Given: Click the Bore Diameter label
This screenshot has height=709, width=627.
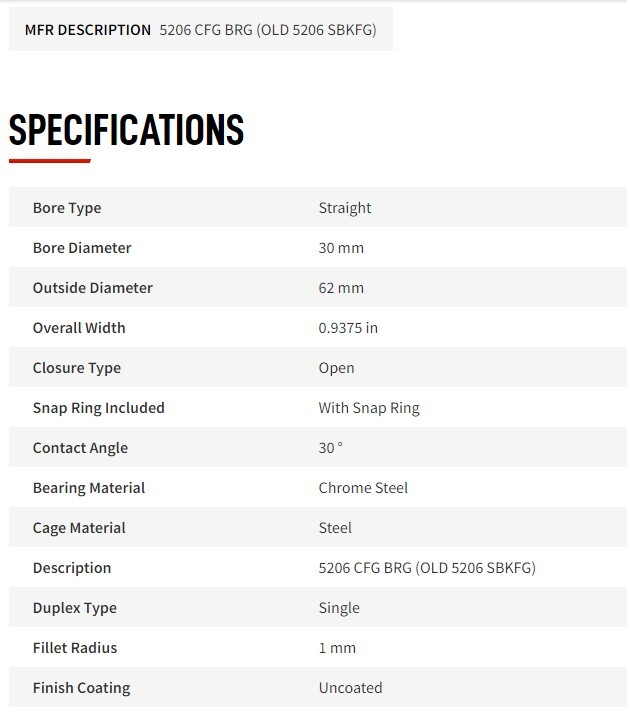Looking at the screenshot, I should (x=82, y=248).
